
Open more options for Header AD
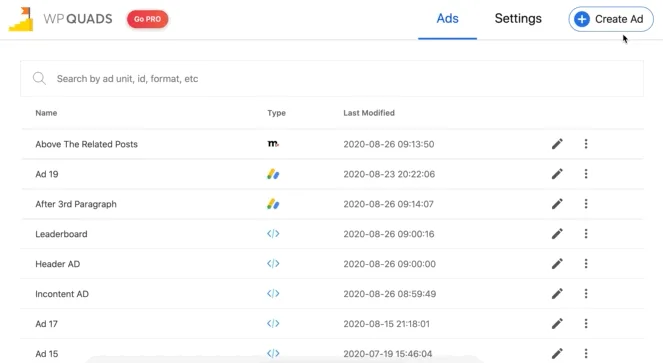(586, 264)
